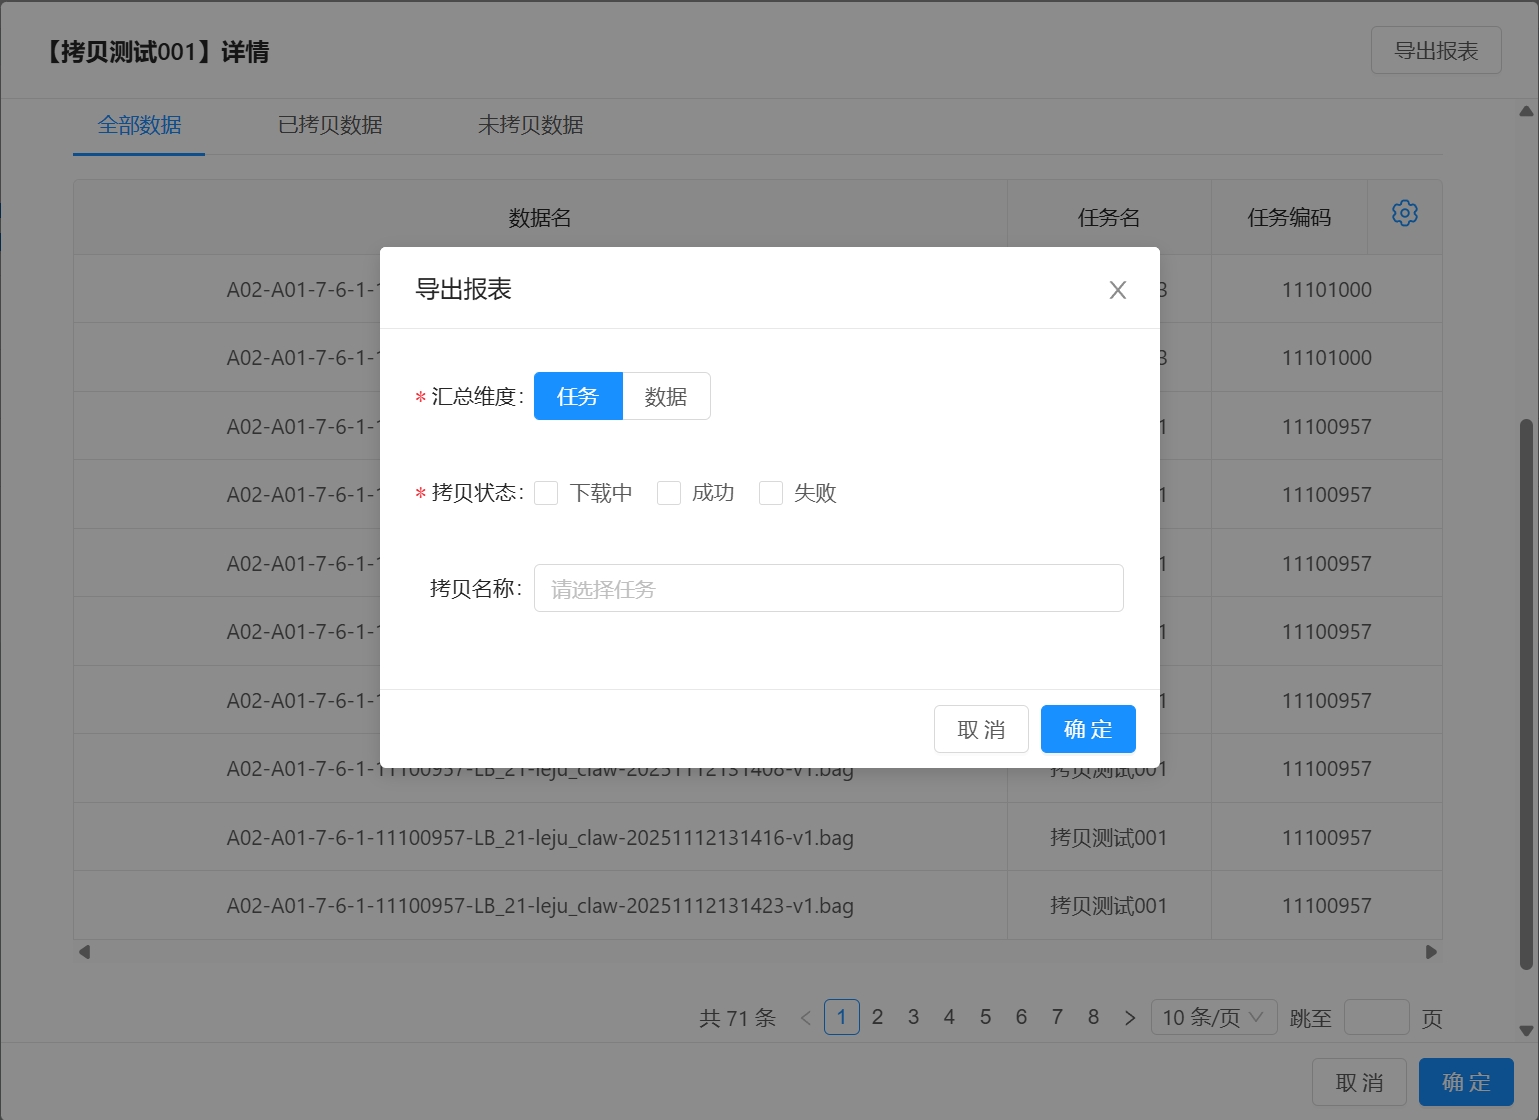Go to previous page with left chevron
1539x1120 pixels.
point(806,1018)
